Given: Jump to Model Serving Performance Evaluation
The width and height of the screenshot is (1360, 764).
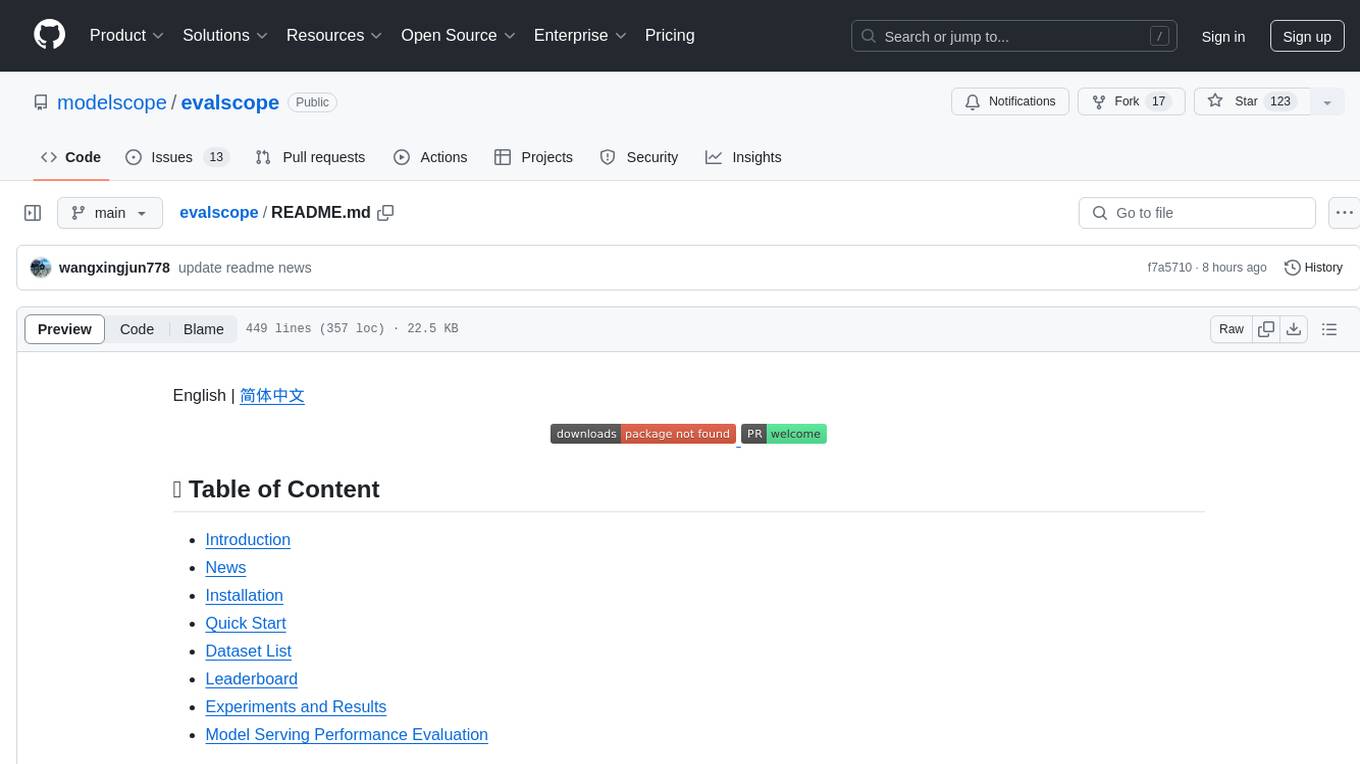Looking at the screenshot, I should tap(347, 735).
